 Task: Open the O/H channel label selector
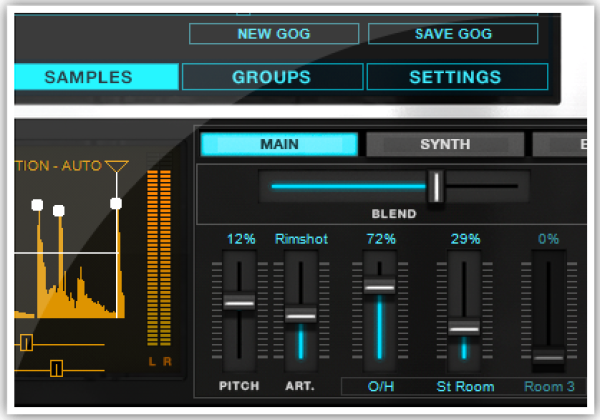pyautogui.click(x=379, y=386)
